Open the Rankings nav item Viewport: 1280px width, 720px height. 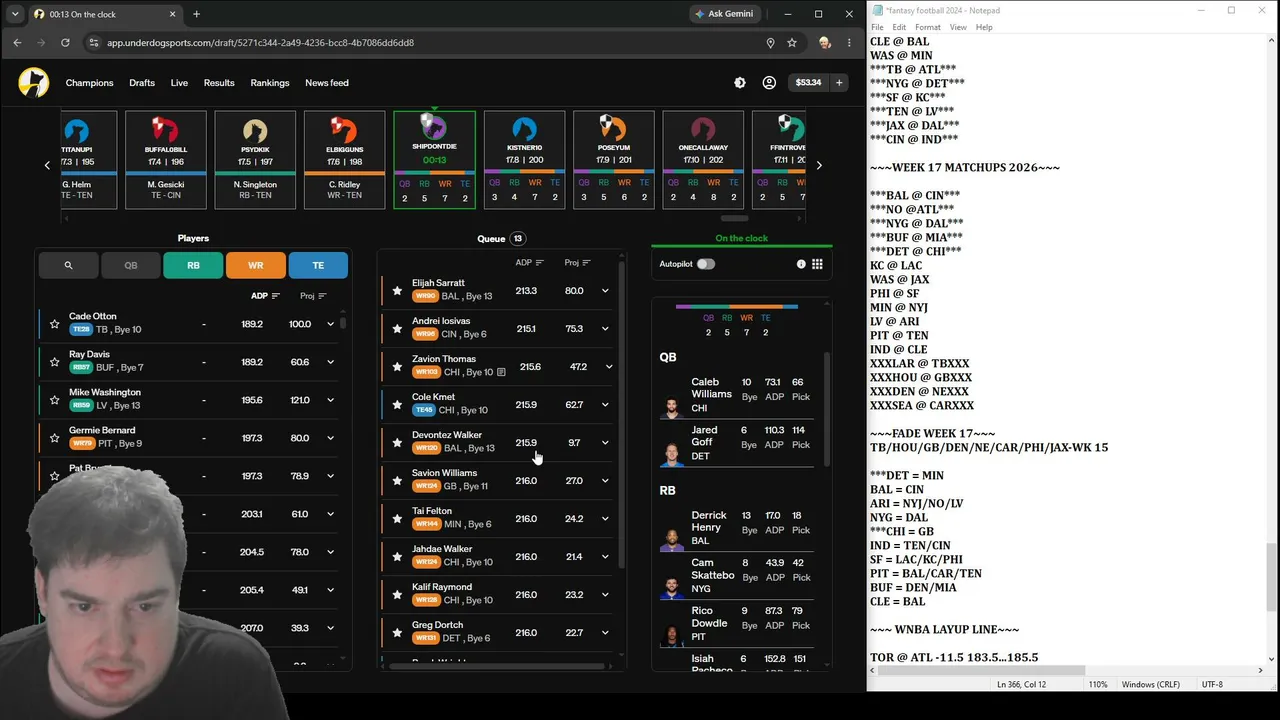coord(270,83)
